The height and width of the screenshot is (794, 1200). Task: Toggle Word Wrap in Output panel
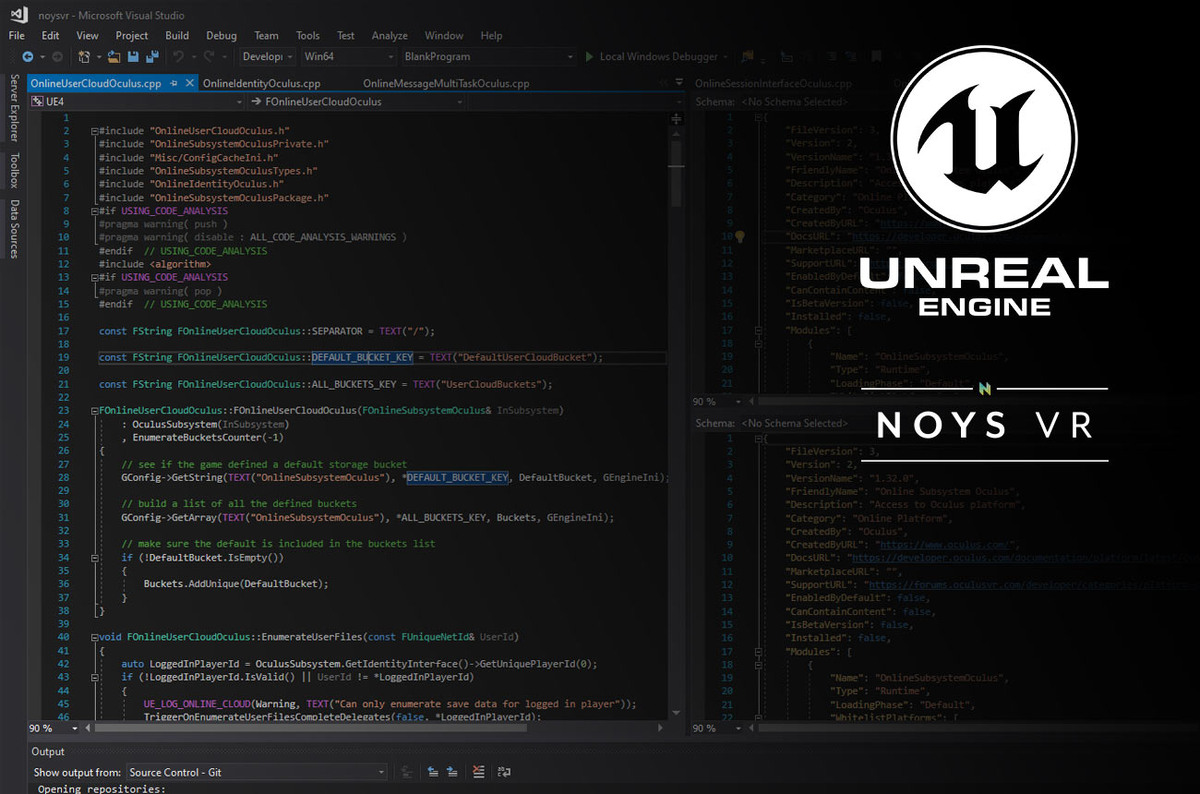pyautogui.click(x=504, y=772)
